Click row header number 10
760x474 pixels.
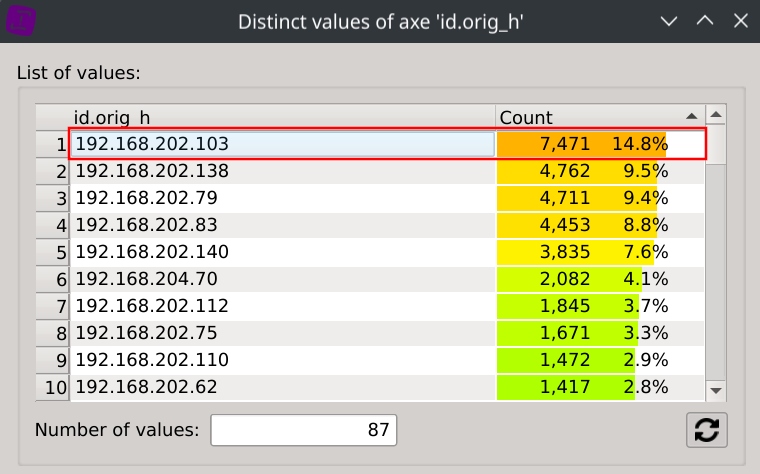point(52,387)
